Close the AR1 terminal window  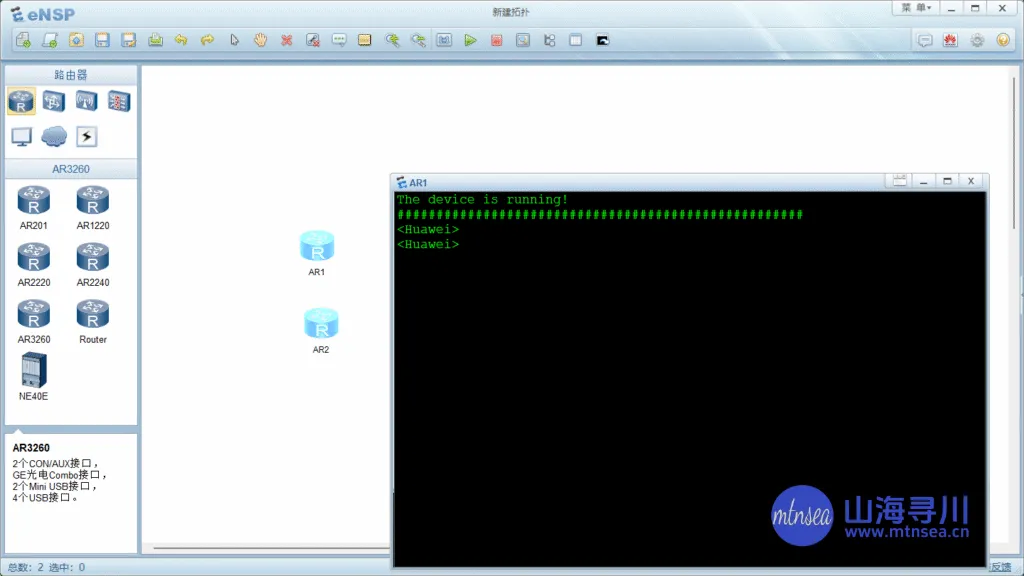[x=970, y=181]
